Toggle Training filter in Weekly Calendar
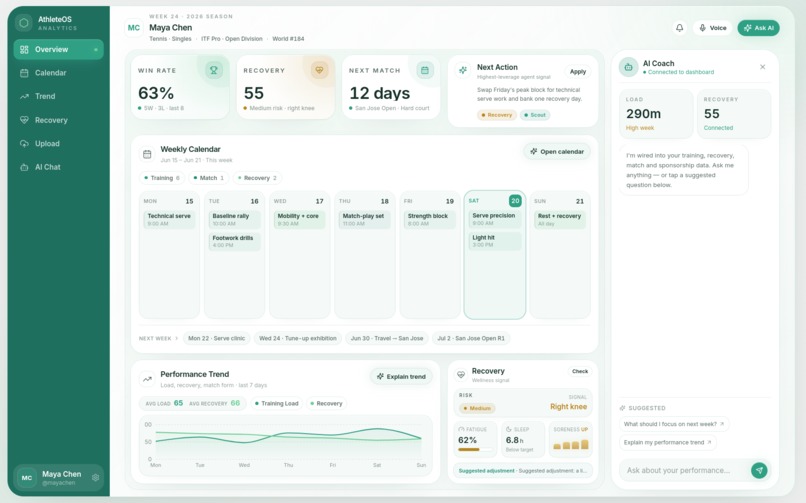 162,178
